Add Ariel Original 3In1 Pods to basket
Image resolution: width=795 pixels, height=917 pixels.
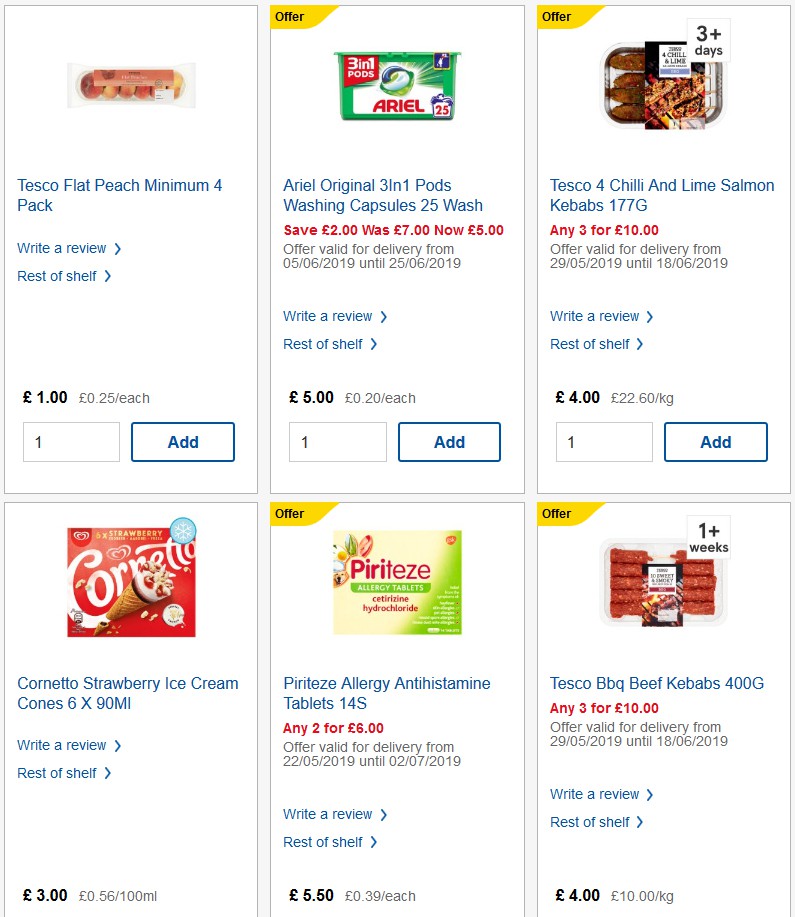coord(449,441)
